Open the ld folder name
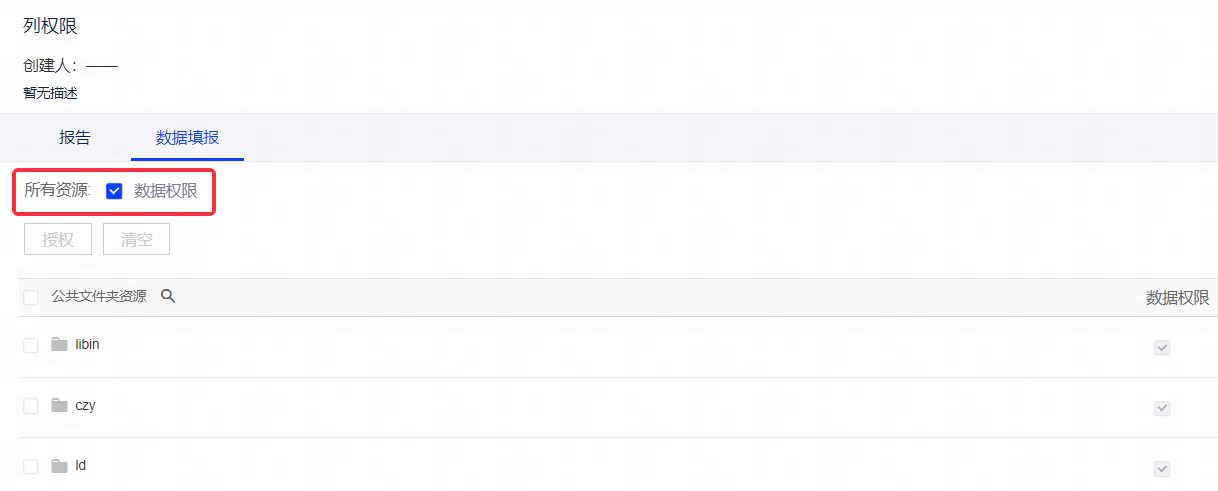 (x=81, y=466)
